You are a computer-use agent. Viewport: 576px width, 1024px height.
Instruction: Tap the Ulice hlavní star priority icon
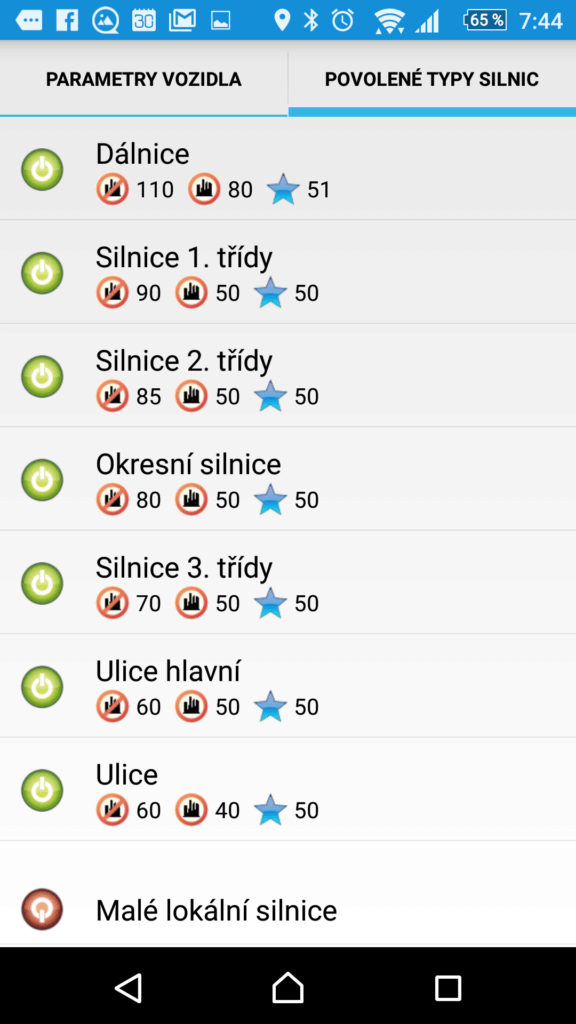(270, 707)
